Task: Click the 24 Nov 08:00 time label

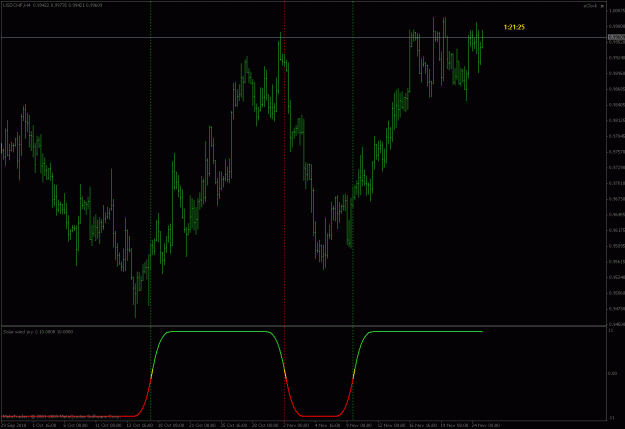Action: click(x=485, y=425)
